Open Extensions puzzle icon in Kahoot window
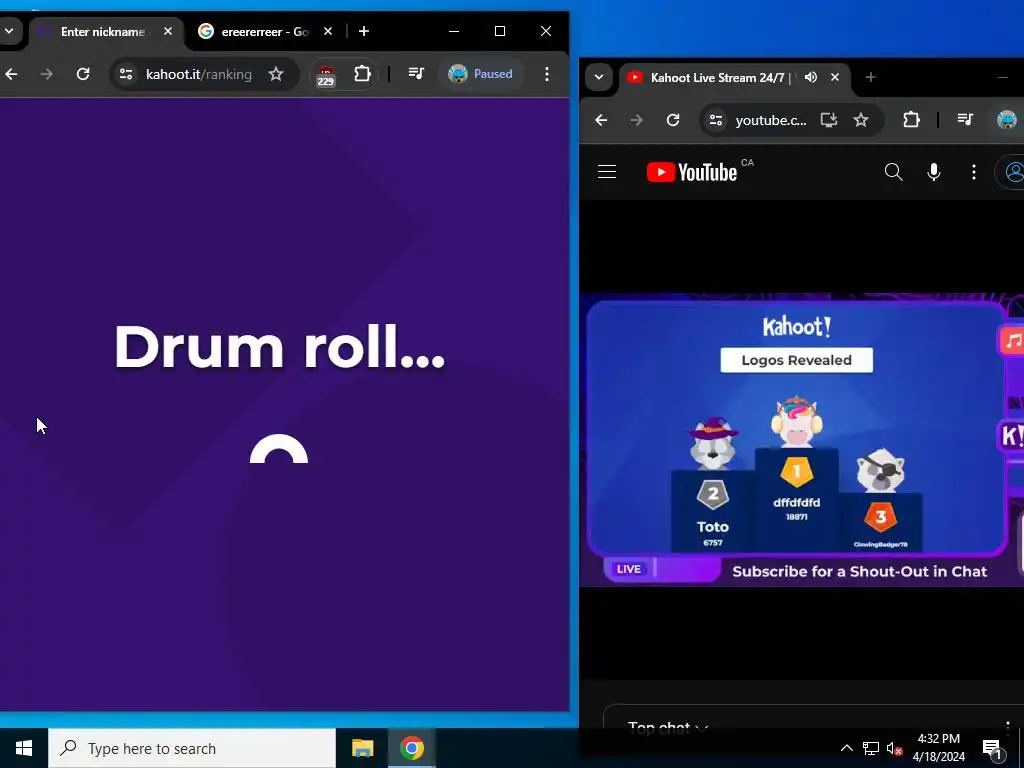 pos(362,74)
